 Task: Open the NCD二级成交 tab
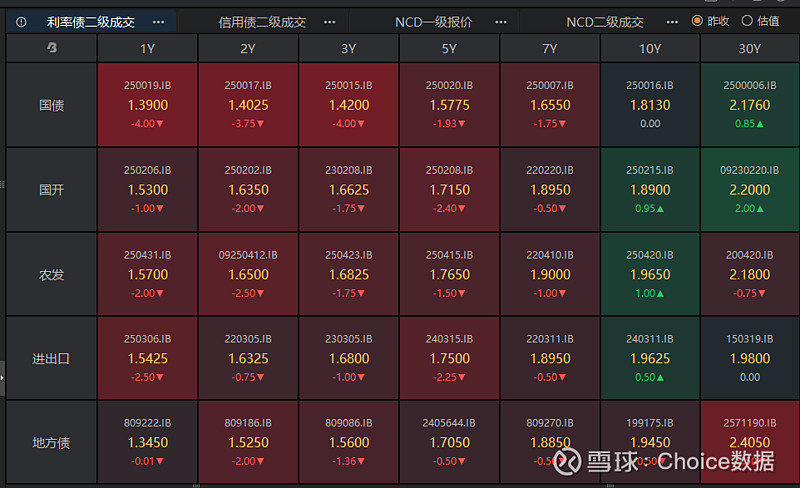(605, 21)
